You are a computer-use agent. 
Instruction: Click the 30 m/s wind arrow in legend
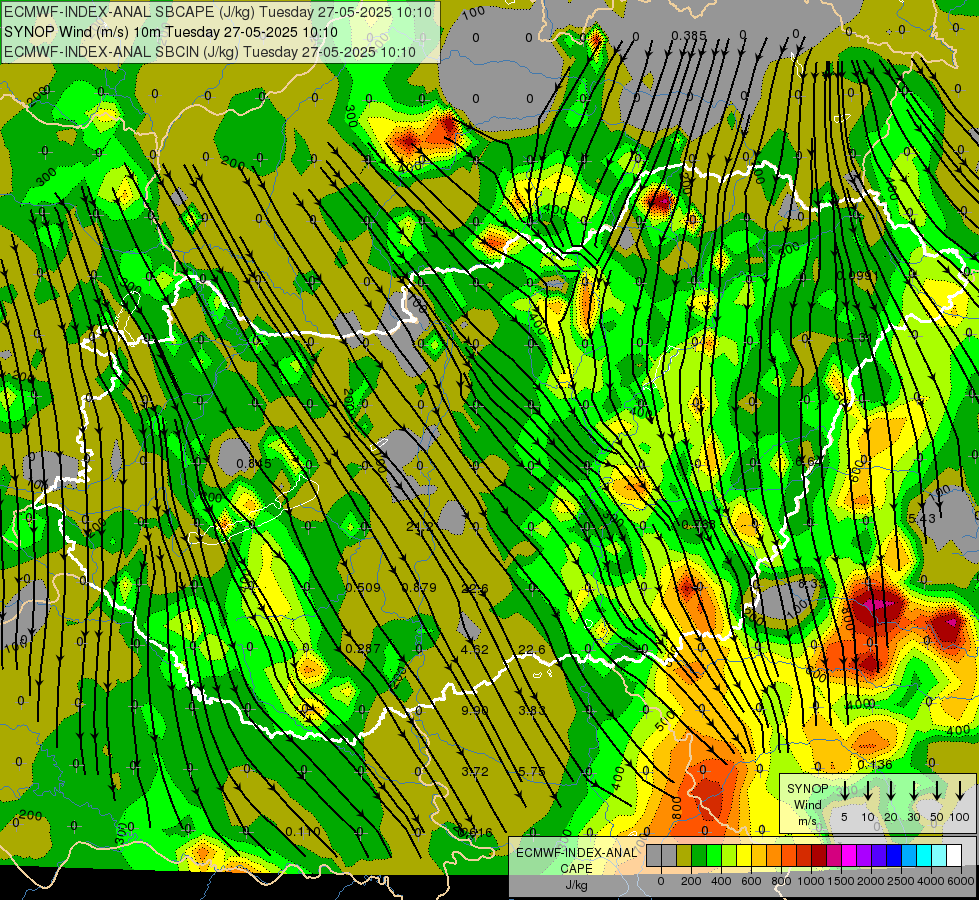coord(914,791)
